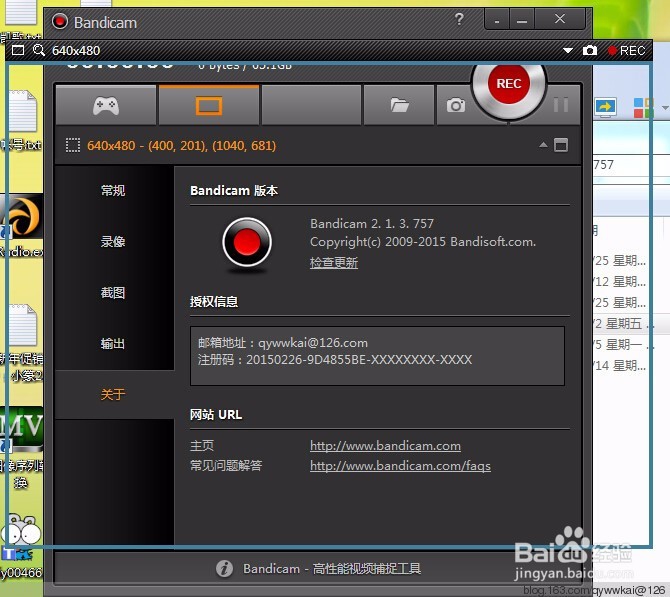Click the capture frame fullscreen rectangle icon
This screenshot has width=670, height=597.
[x=18, y=50]
